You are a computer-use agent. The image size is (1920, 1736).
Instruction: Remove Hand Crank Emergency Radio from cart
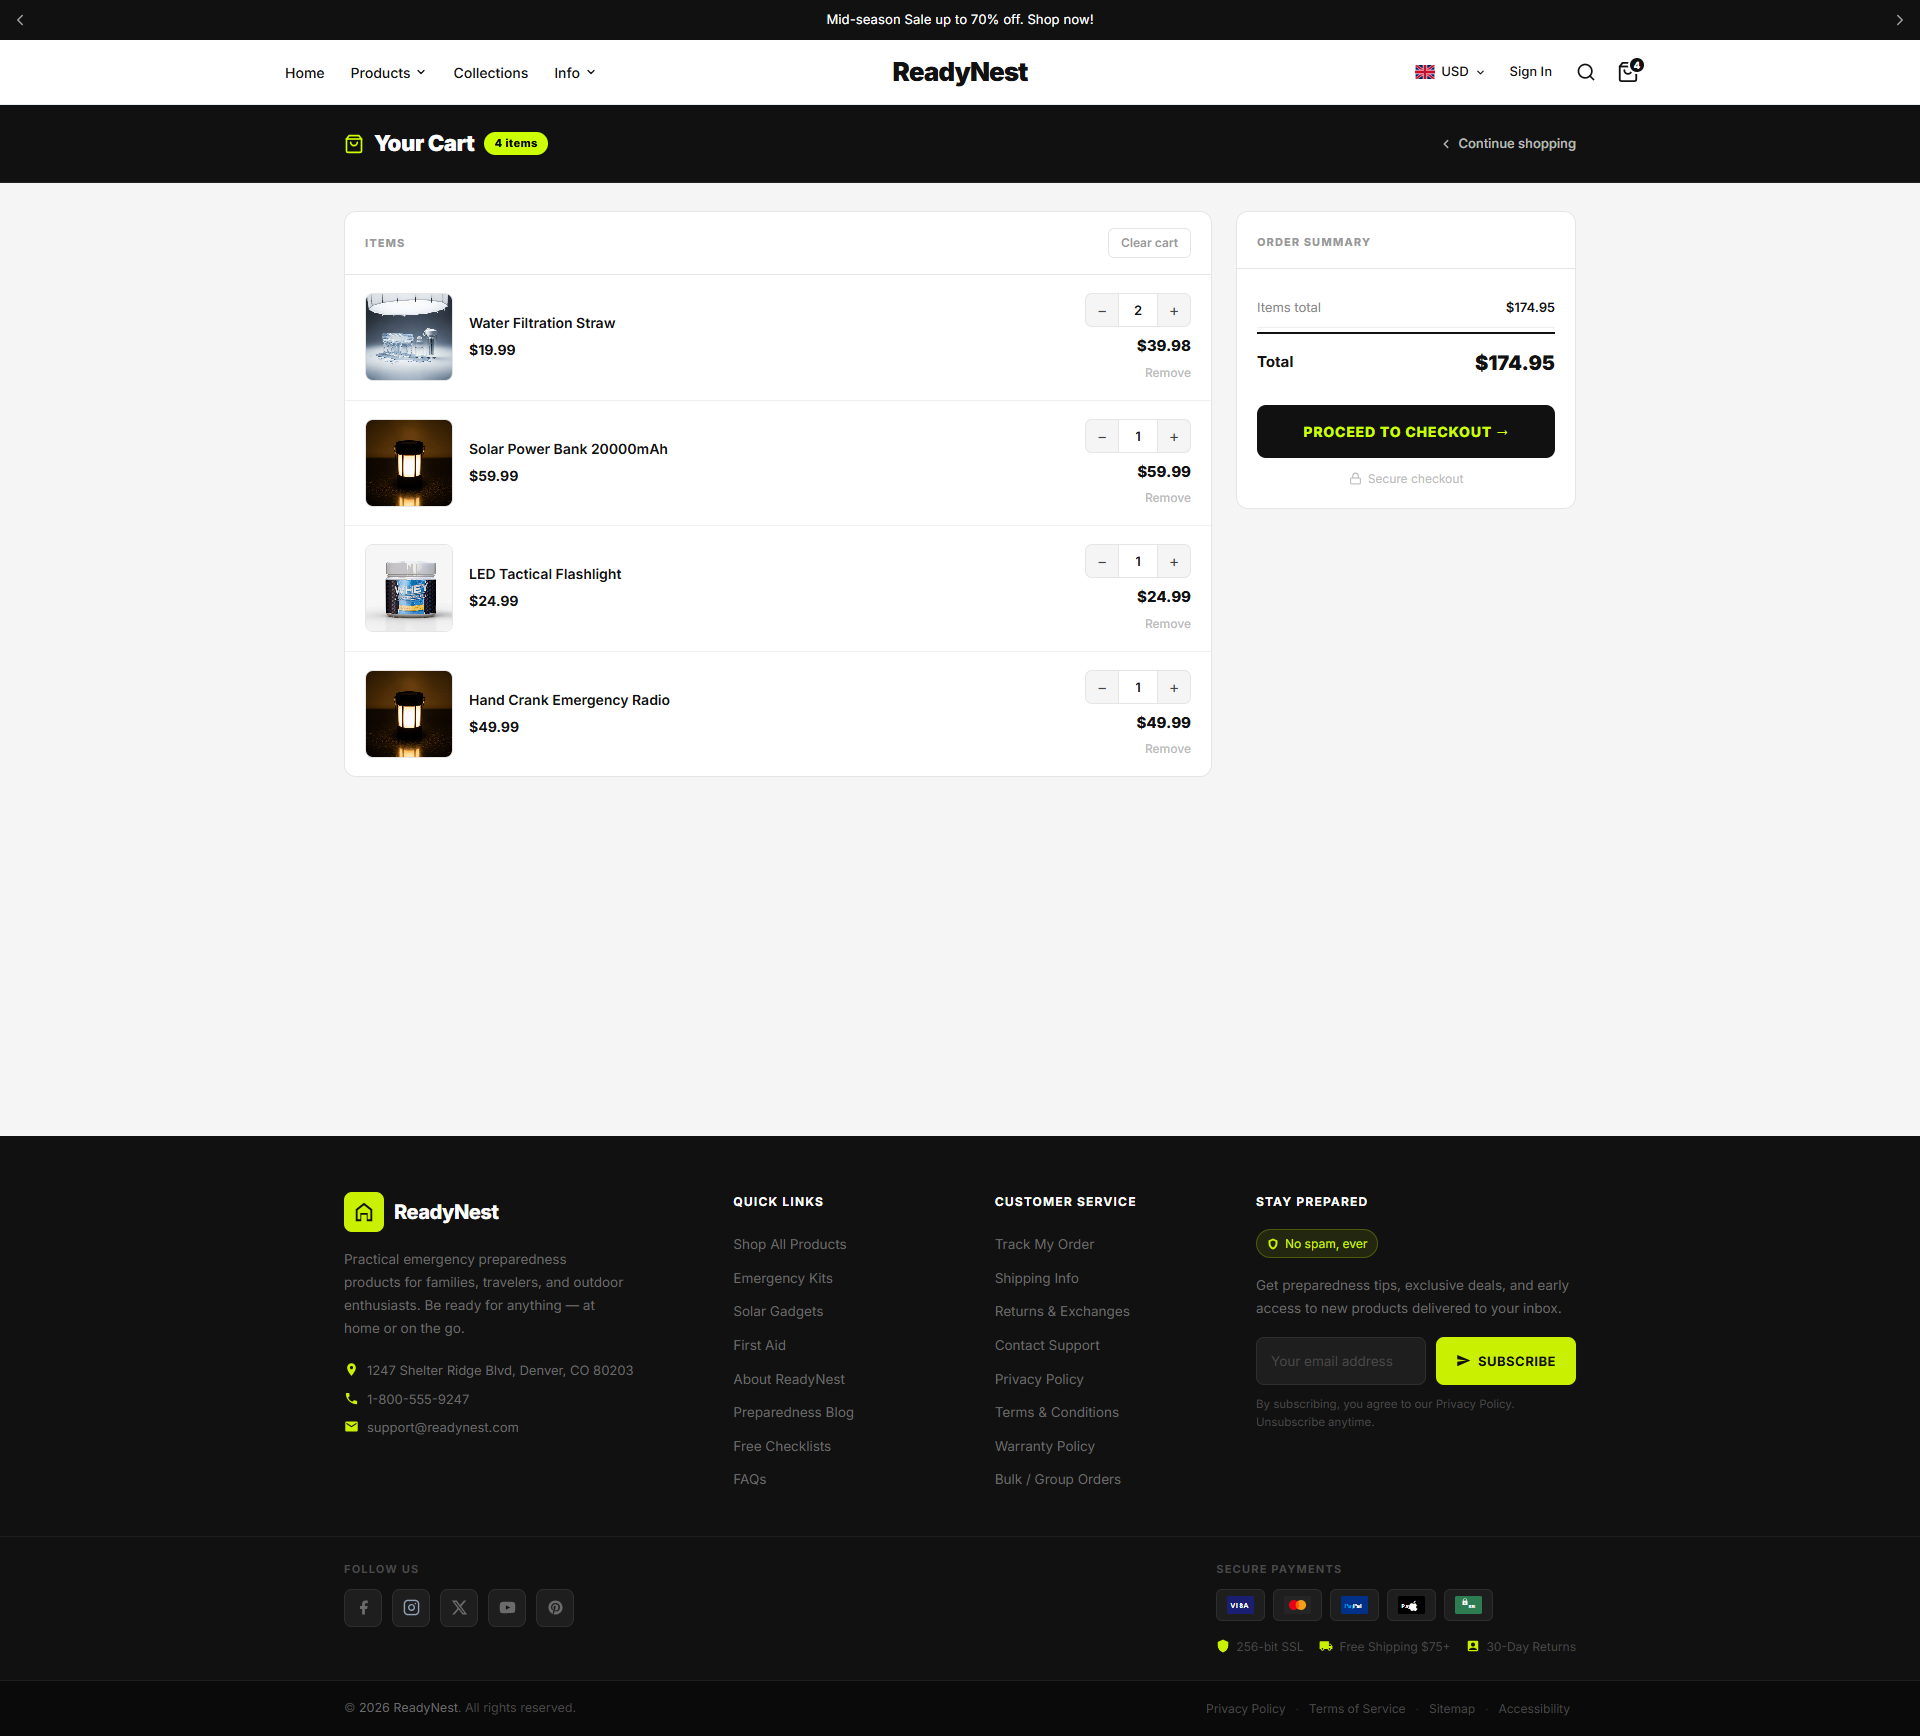click(x=1167, y=749)
